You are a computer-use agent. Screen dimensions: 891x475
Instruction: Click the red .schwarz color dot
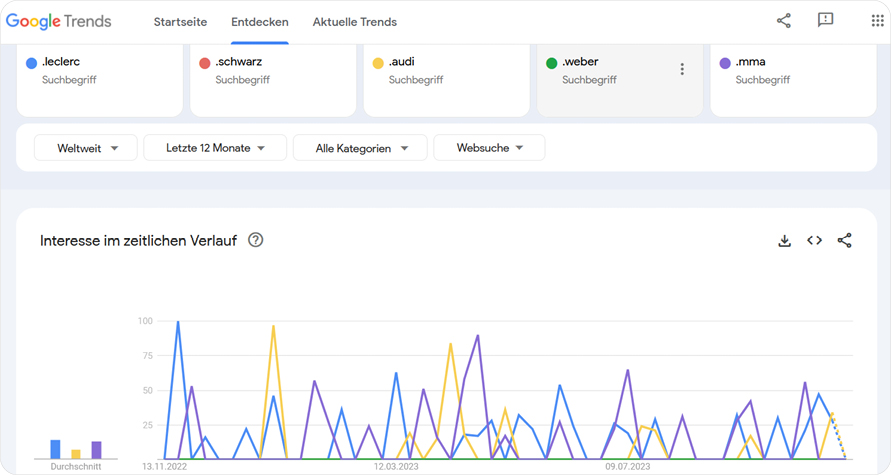[x=205, y=63]
